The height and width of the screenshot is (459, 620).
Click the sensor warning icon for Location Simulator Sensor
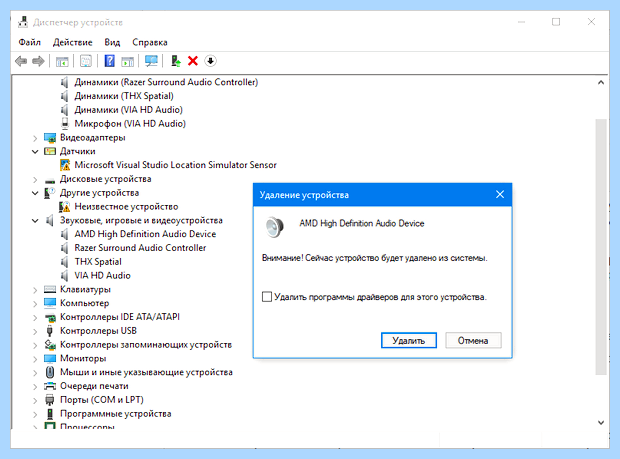(x=65, y=165)
